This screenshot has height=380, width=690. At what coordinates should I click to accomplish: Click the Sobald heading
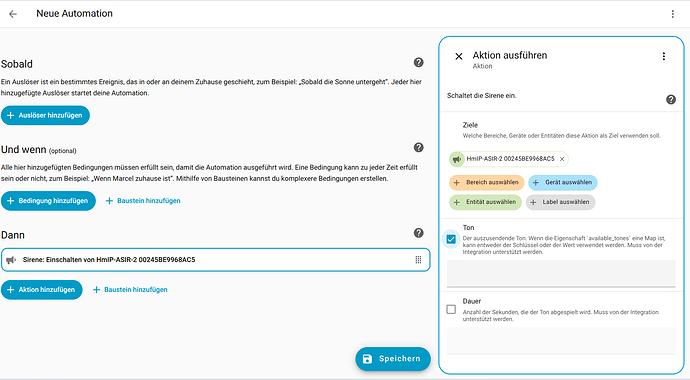(x=17, y=64)
